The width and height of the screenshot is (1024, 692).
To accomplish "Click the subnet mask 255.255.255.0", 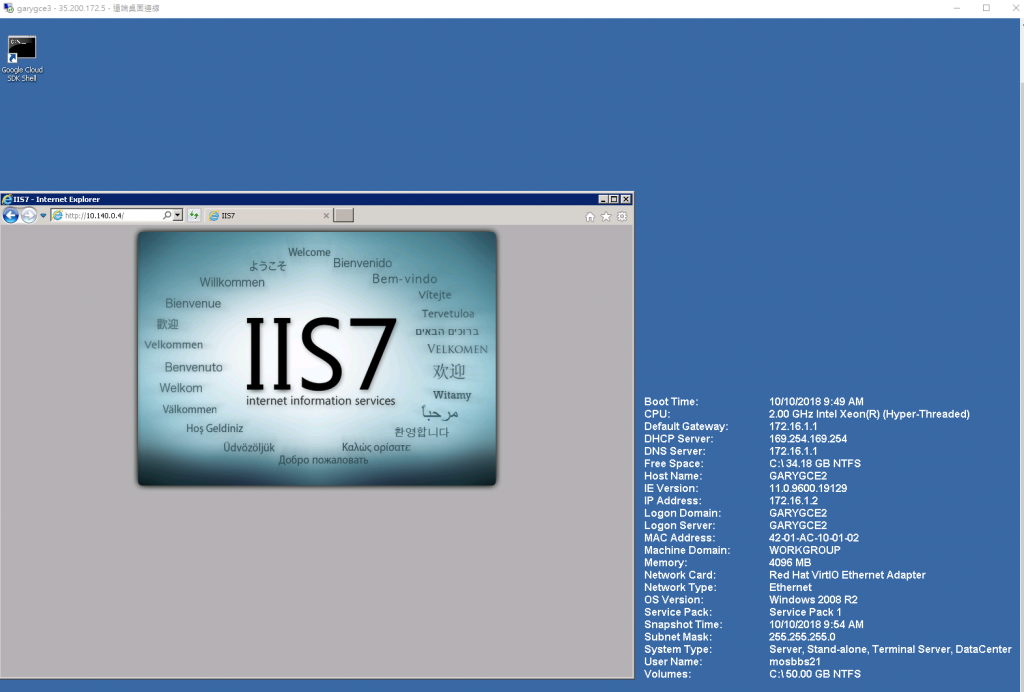I will point(802,637).
